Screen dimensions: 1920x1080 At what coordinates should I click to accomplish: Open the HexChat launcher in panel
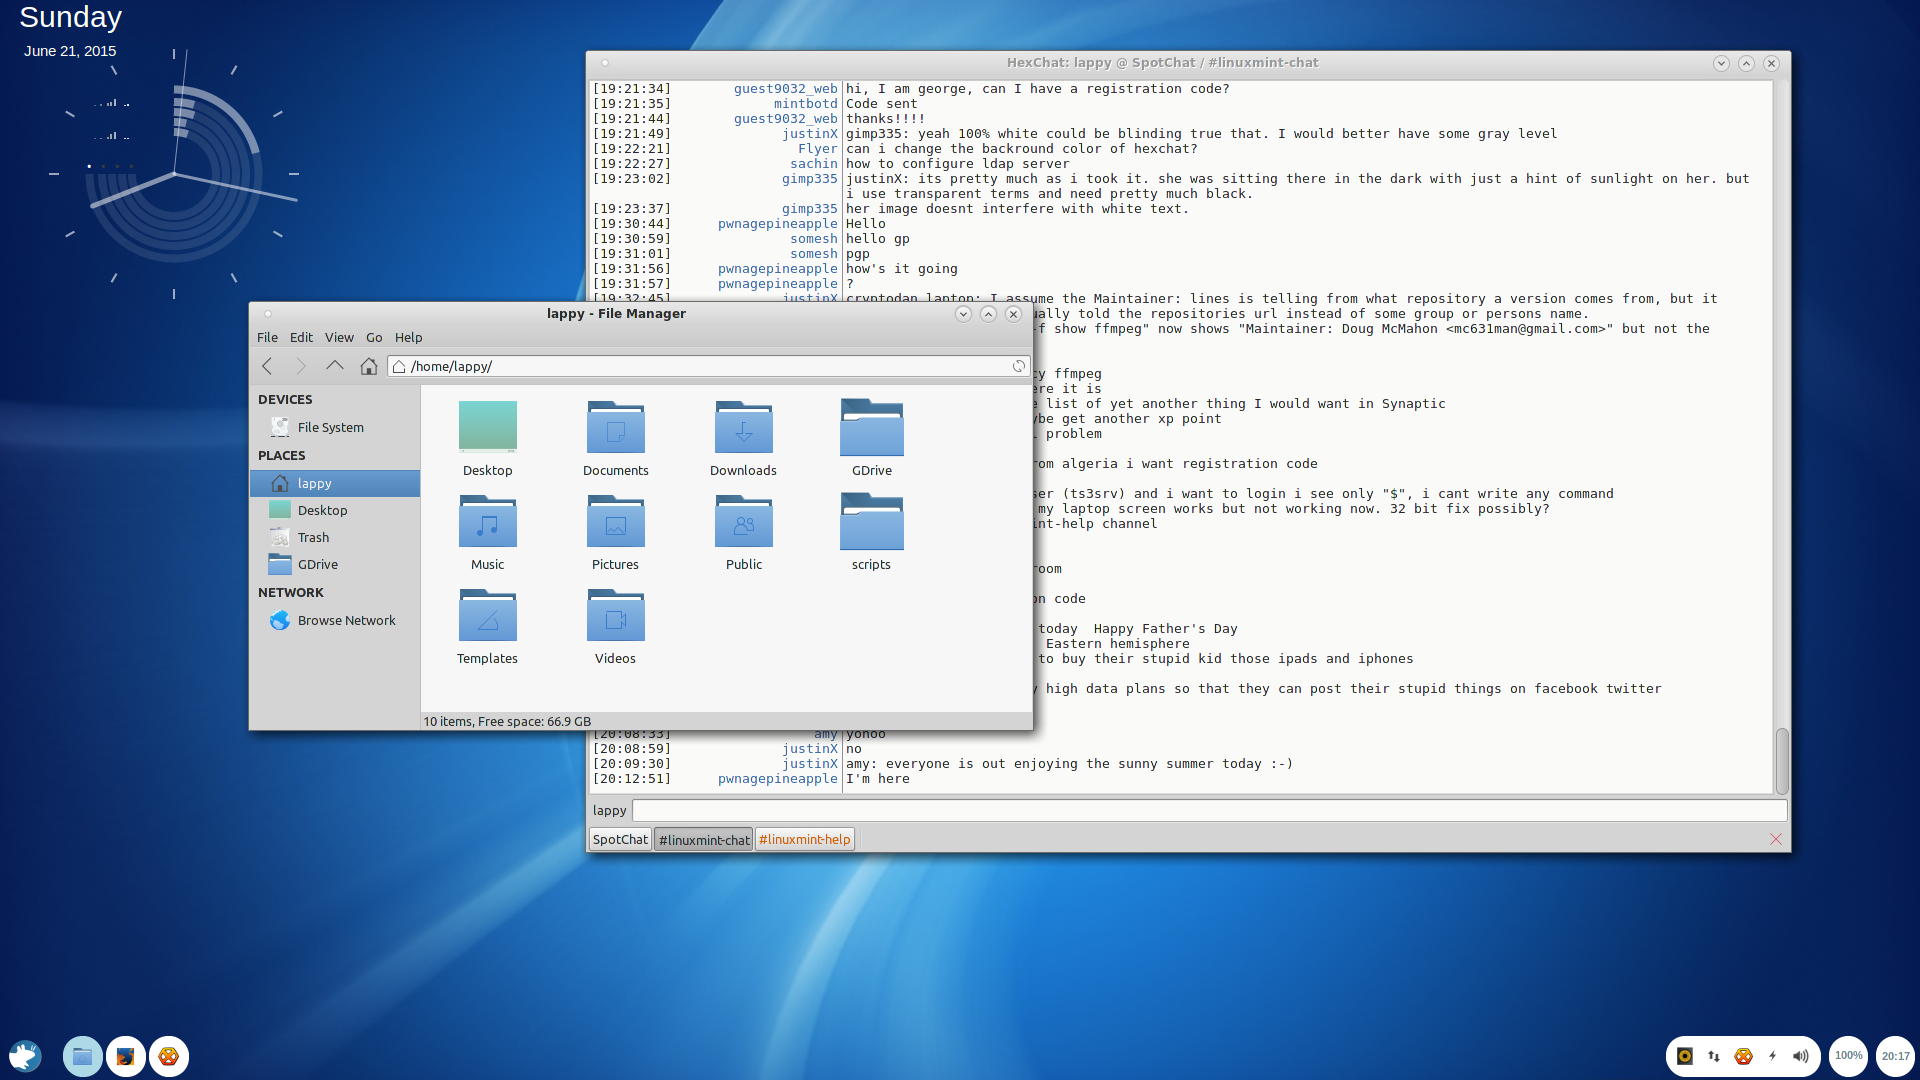169,1056
